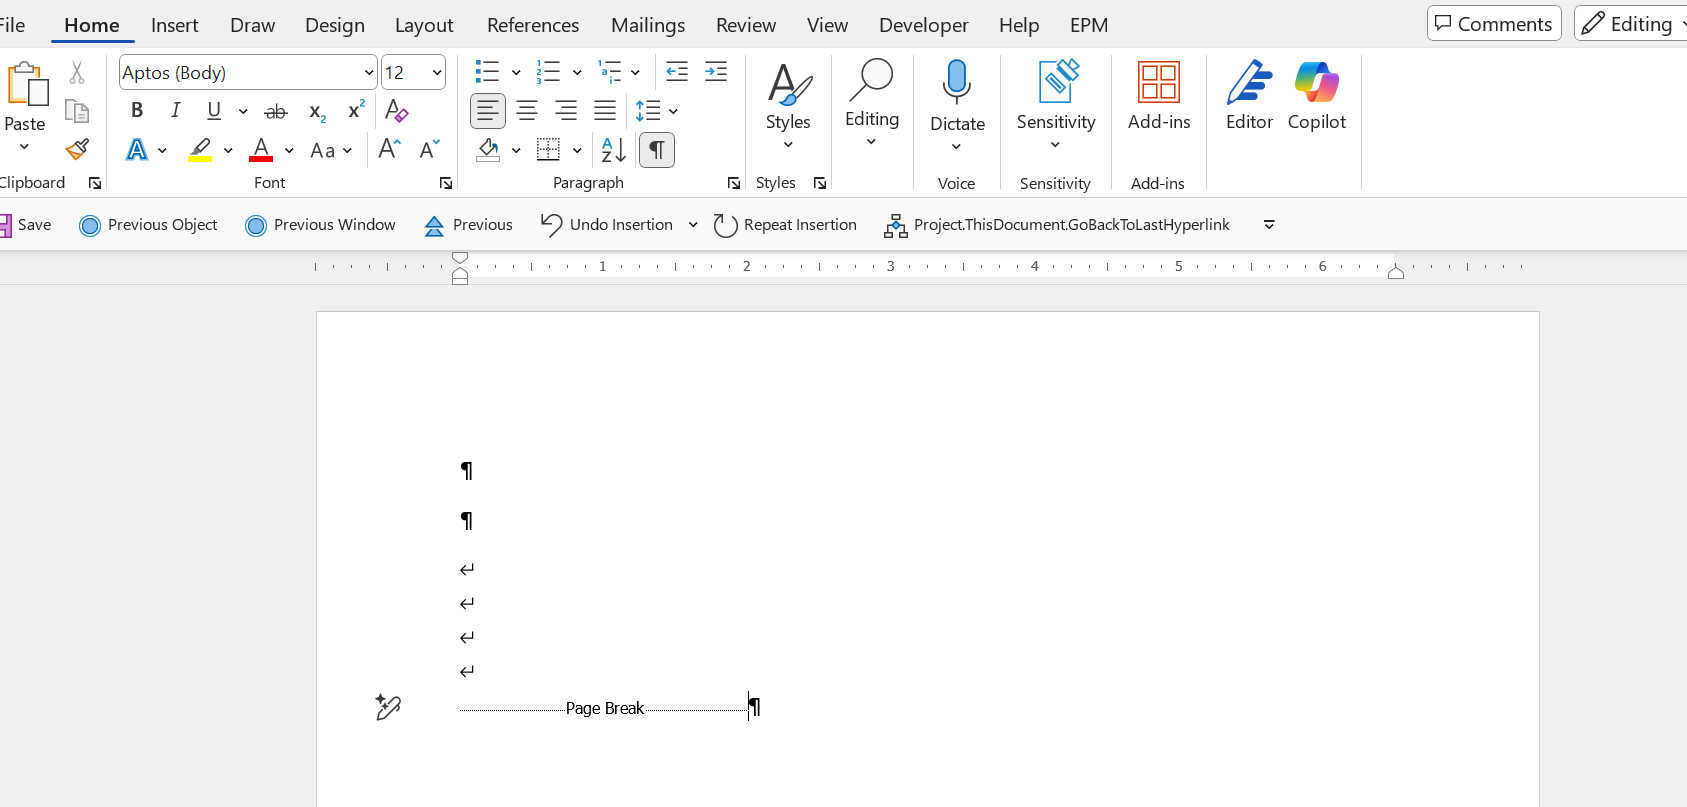The image size is (1687, 807).
Task: Expand the numbering list options arrow
Action: 577,72
